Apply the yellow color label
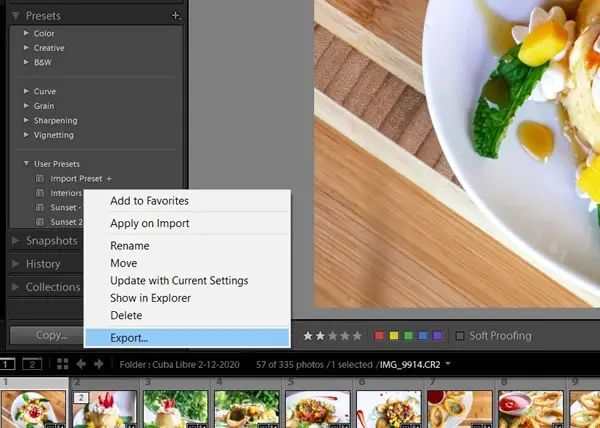 click(394, 336)
